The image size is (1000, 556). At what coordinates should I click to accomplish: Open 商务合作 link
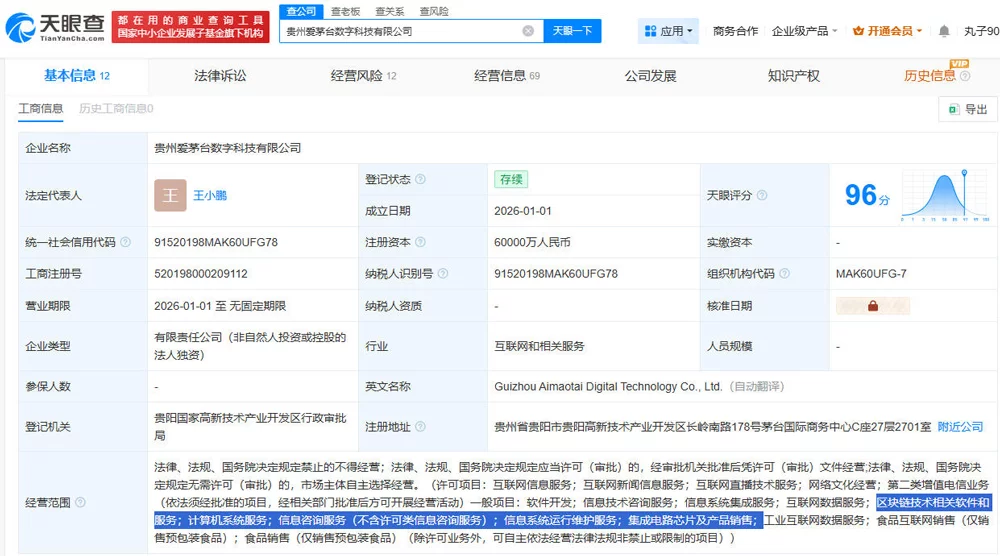[735, 31]
